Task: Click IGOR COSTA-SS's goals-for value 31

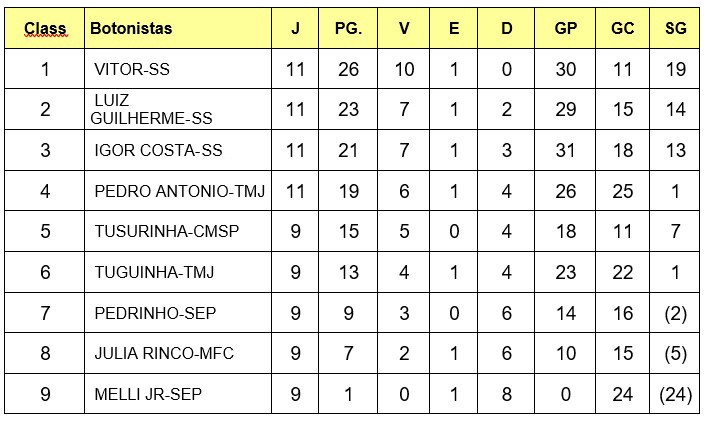Action: (x=566, y=151)
